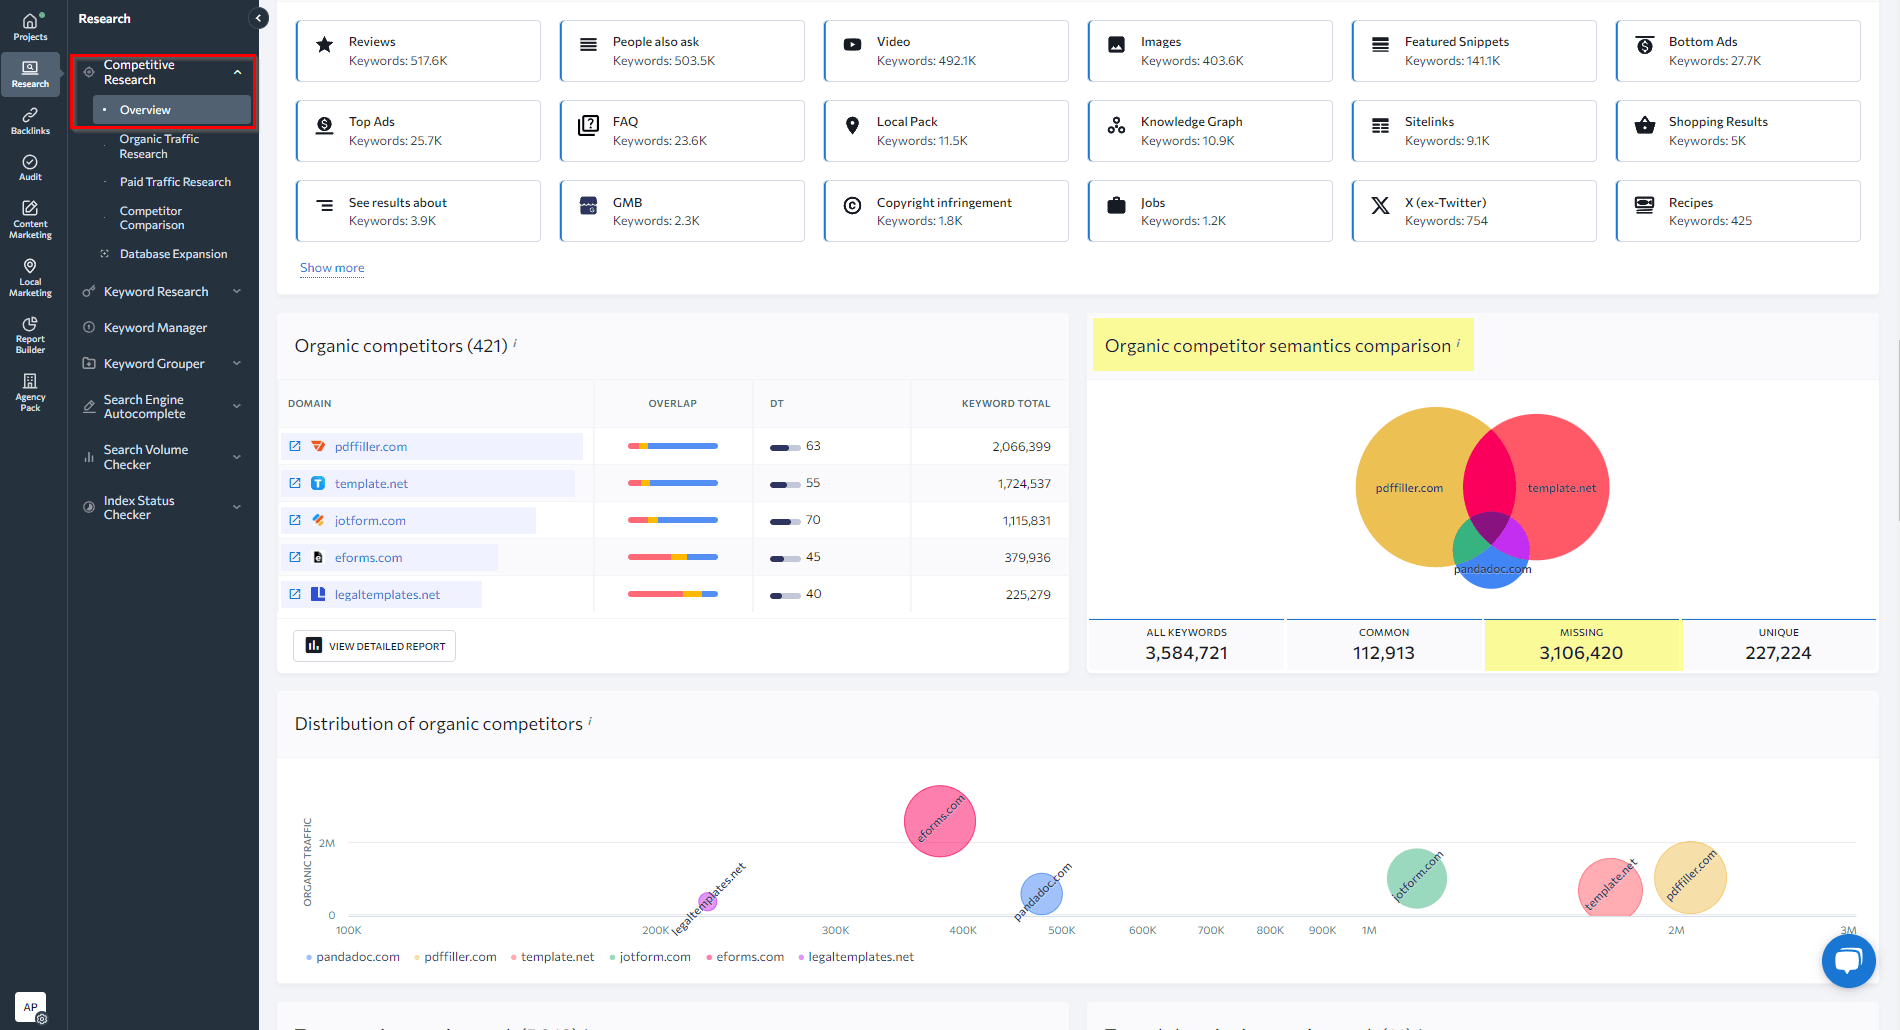Image resolution: width=1900 pixels, height=1030 pixels.
Task: Collapse the Research sidebar panel
Action: pos(258,18)
